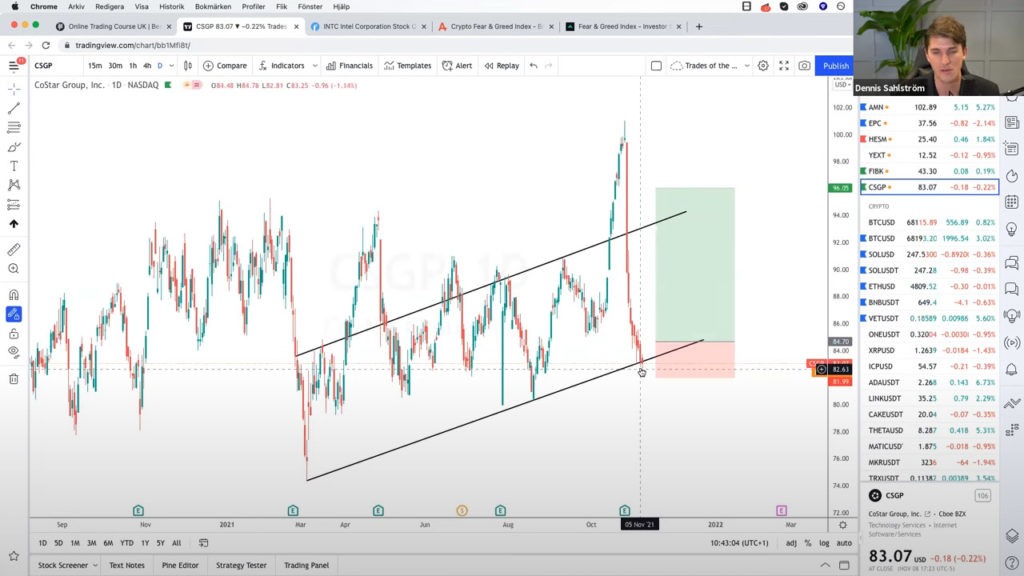Select the 15m timeframe

tap(95, 65)
